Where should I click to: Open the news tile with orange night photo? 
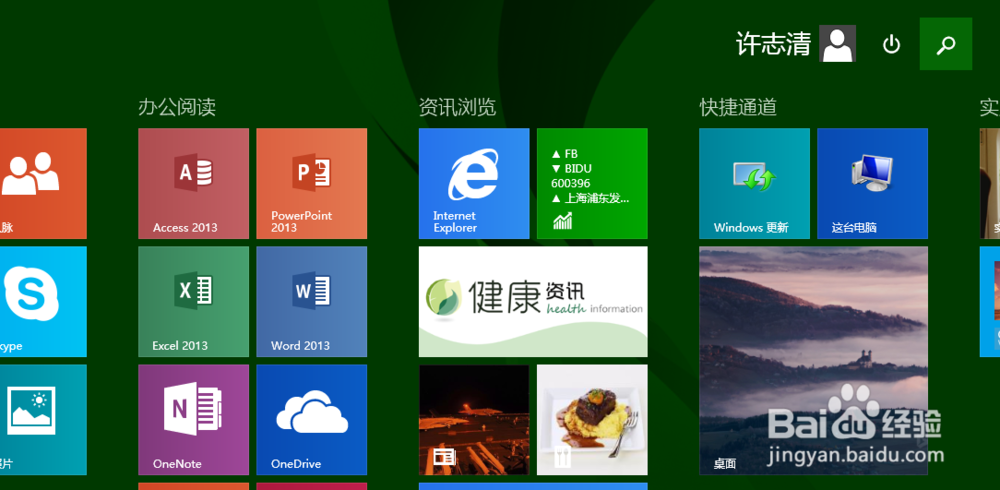pyautogui.click(x=474, y=419)
